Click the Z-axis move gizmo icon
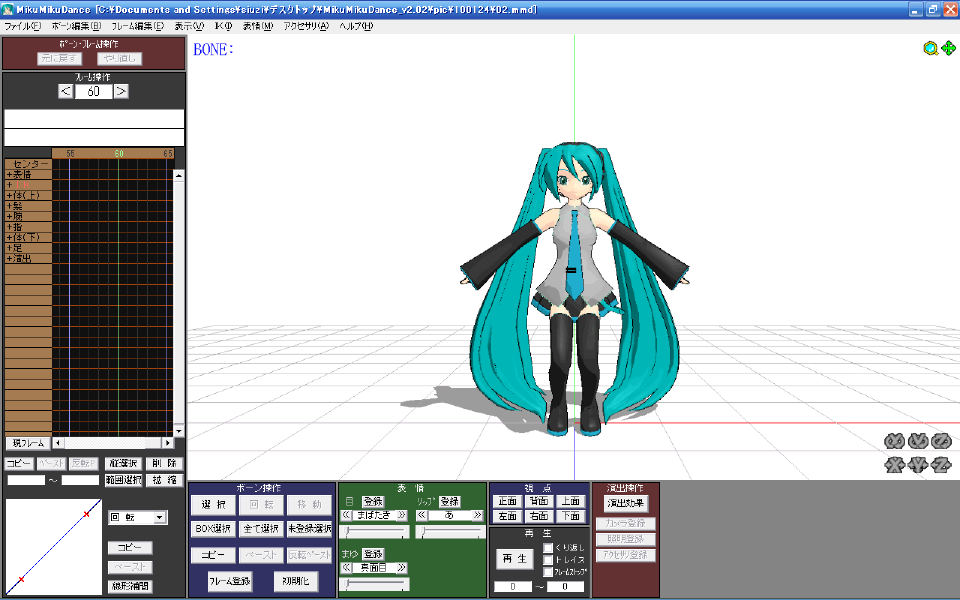 click(941, 465)
